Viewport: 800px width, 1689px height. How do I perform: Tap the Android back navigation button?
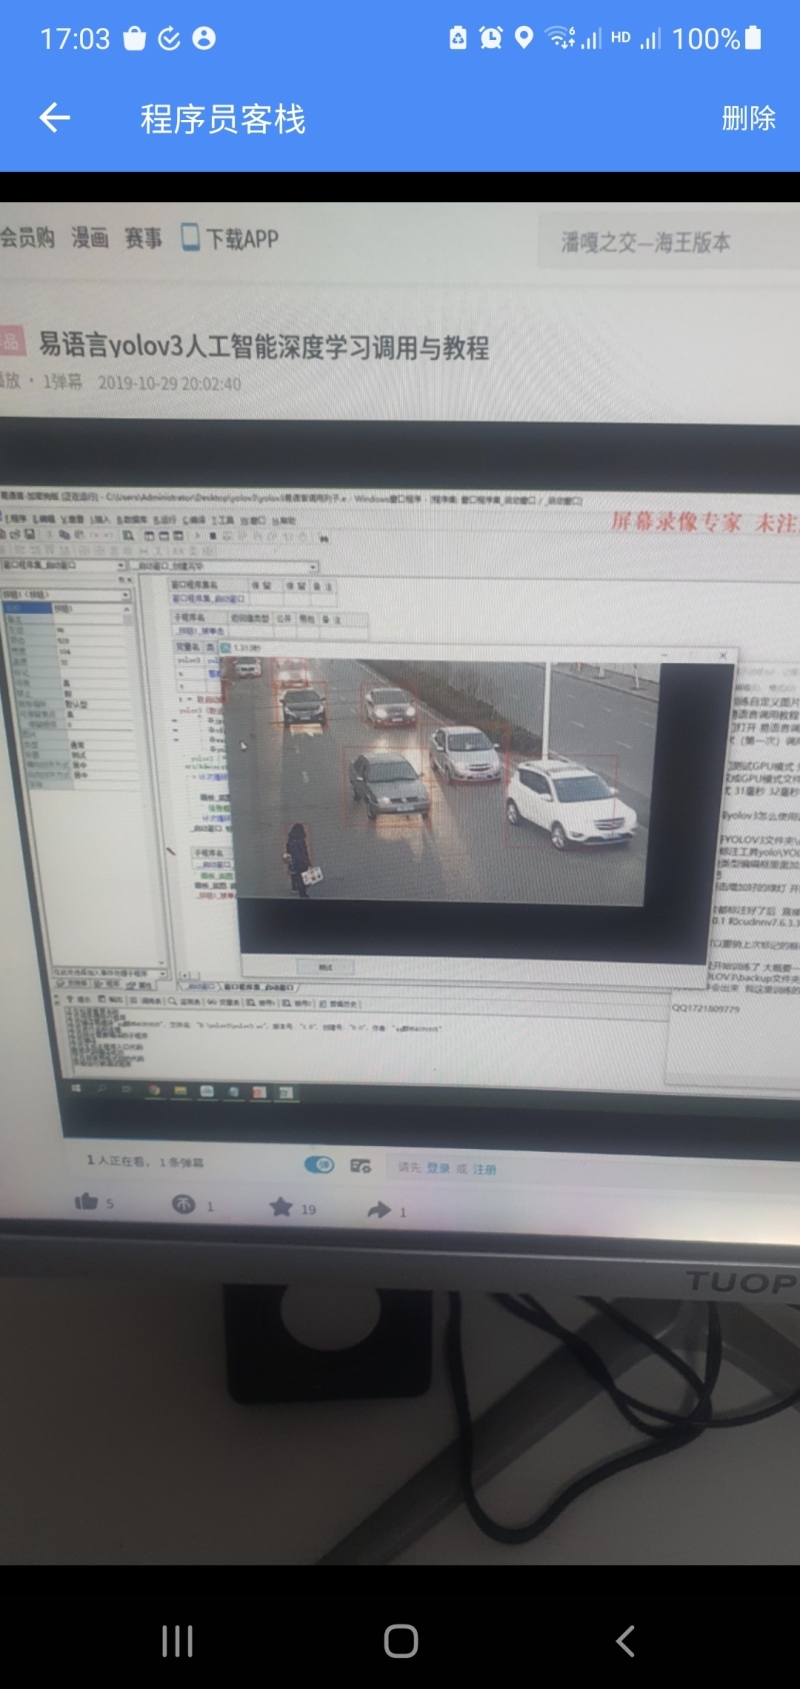click(625, 1641)
